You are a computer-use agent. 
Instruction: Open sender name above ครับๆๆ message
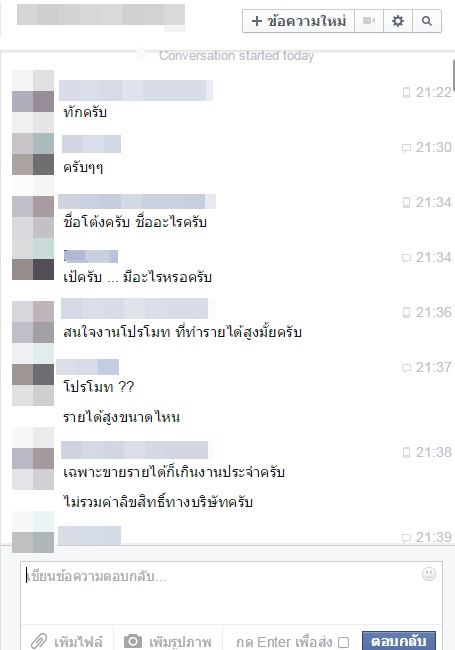91,144
